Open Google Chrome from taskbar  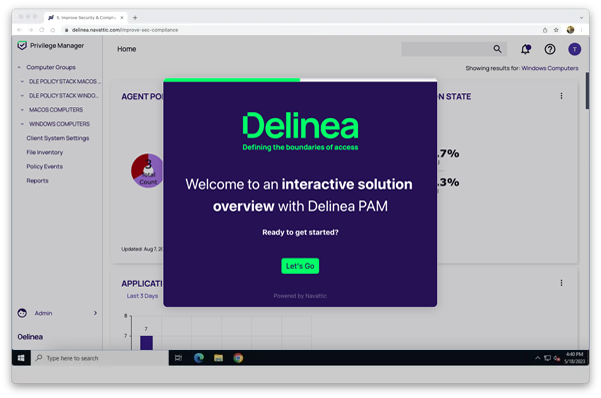coord(238,358)
